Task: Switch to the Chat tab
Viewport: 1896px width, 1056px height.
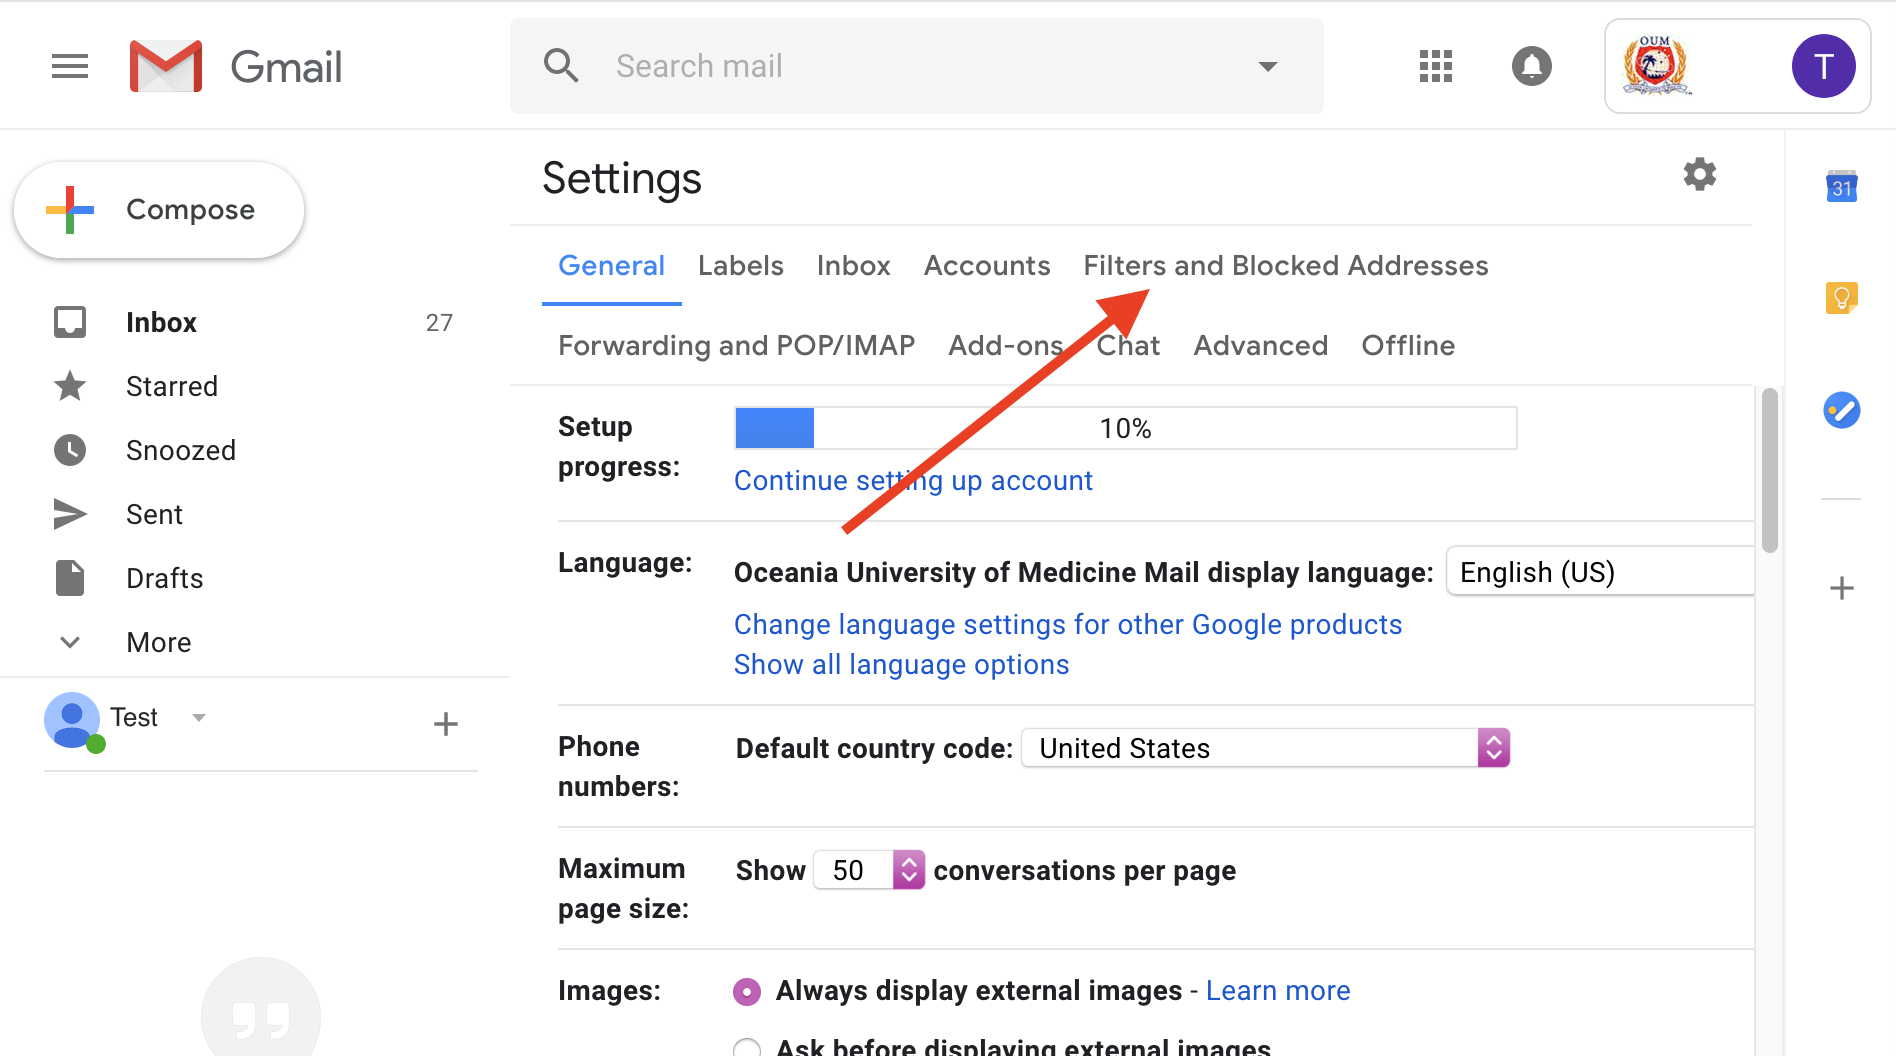Action: point(1128,345)
